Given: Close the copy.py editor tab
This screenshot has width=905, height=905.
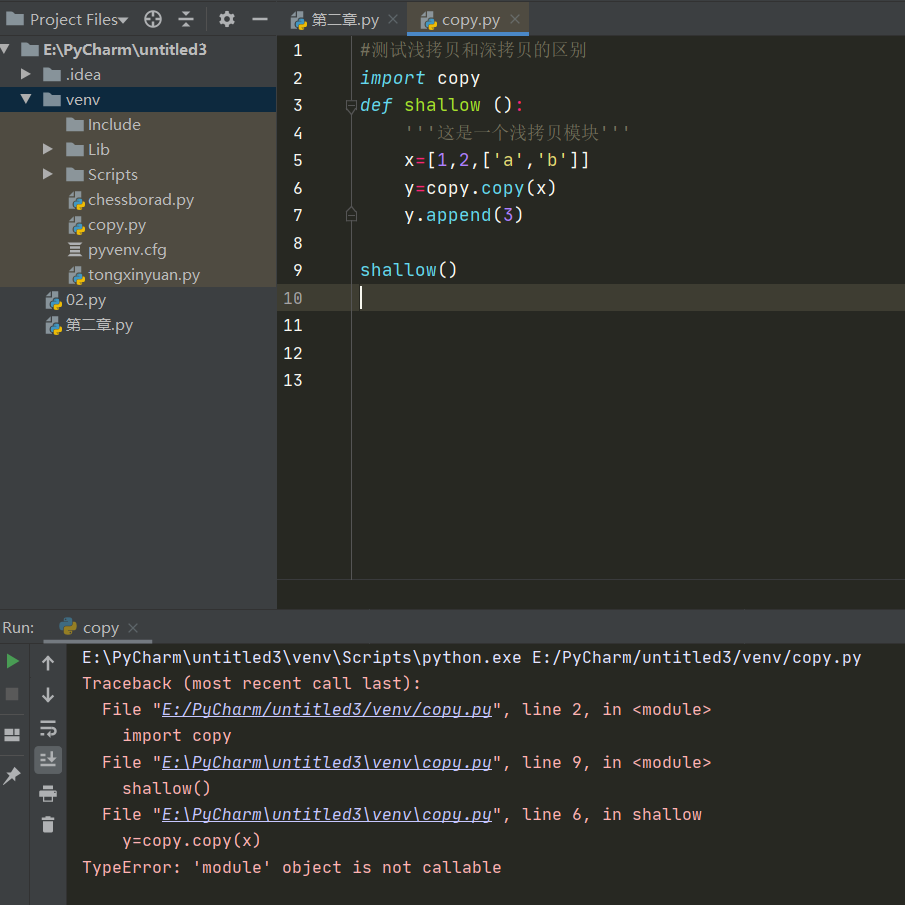Looking at the screenshot, I should click(x=515, y=19).
